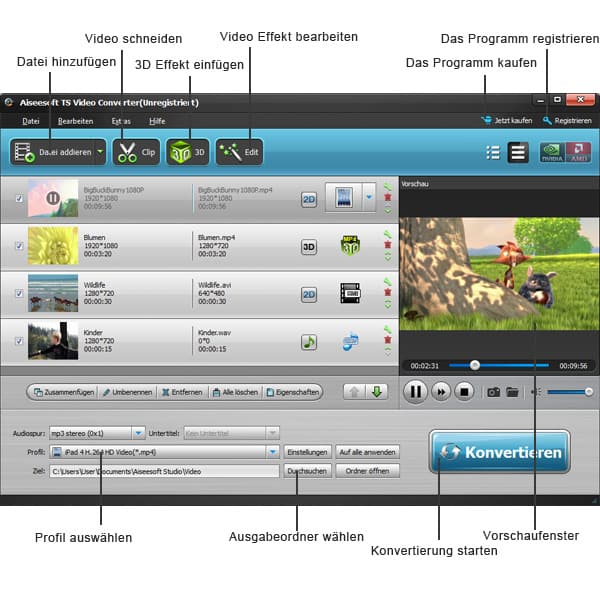Open the Hilfe menu
Screen dimensions: 600x600
157,121
